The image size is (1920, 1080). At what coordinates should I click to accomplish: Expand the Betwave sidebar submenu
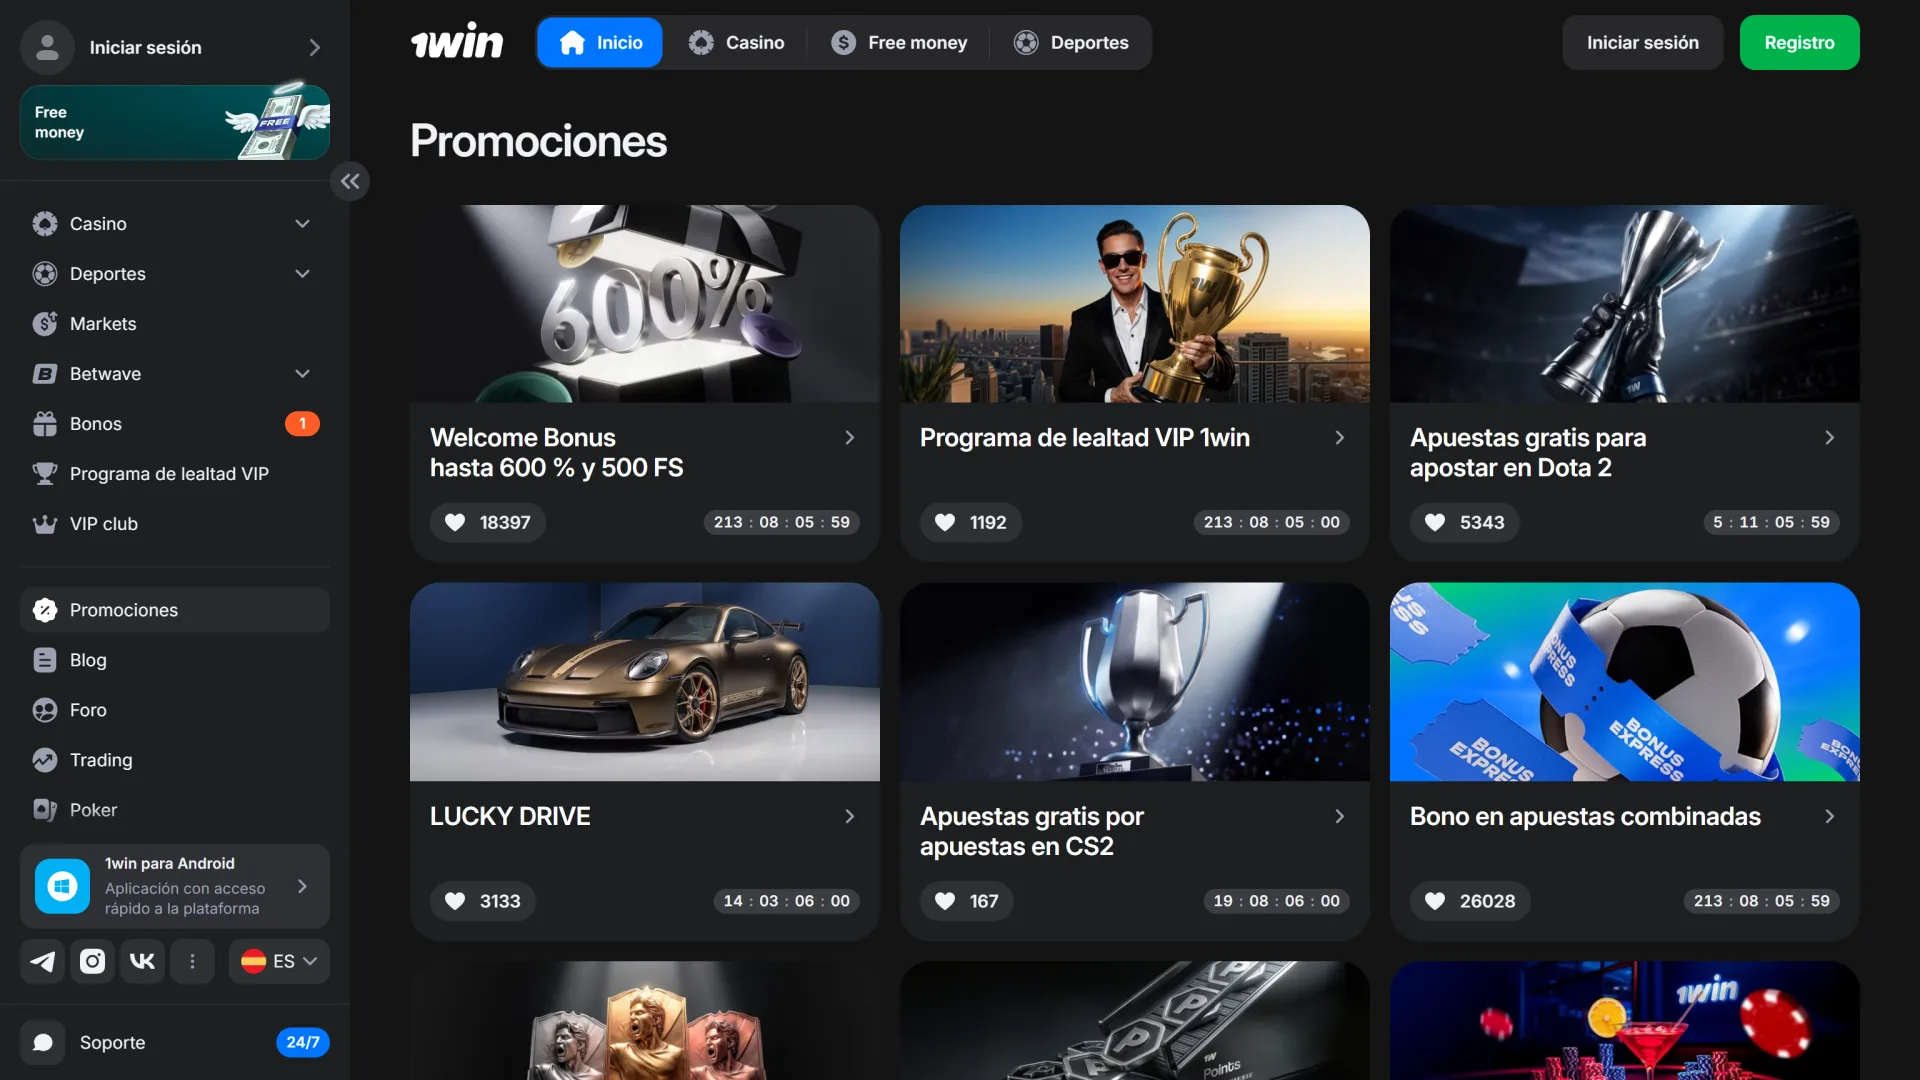302,373
